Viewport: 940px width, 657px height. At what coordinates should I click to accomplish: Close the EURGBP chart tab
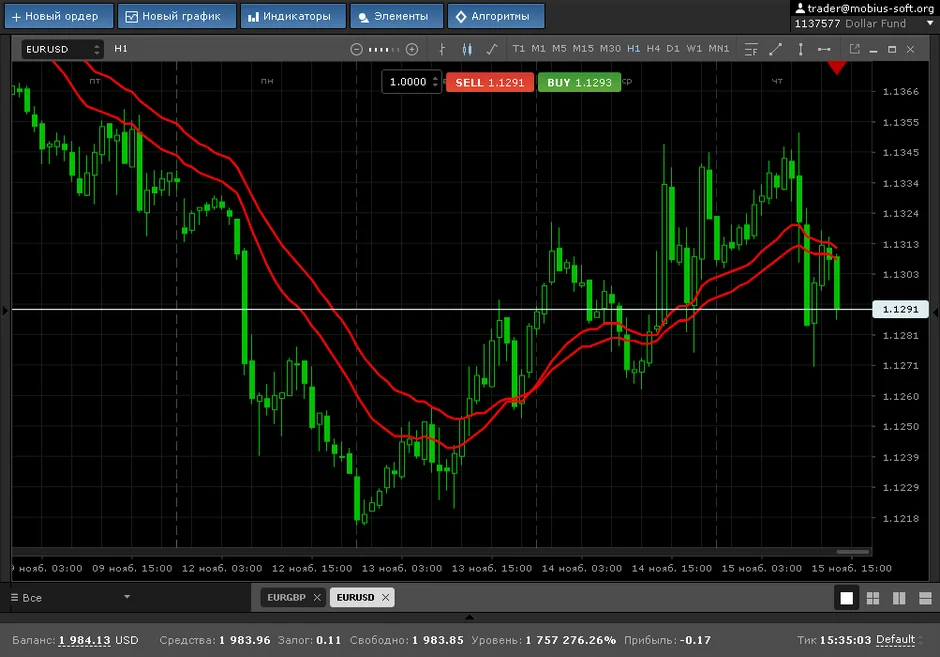317,597
